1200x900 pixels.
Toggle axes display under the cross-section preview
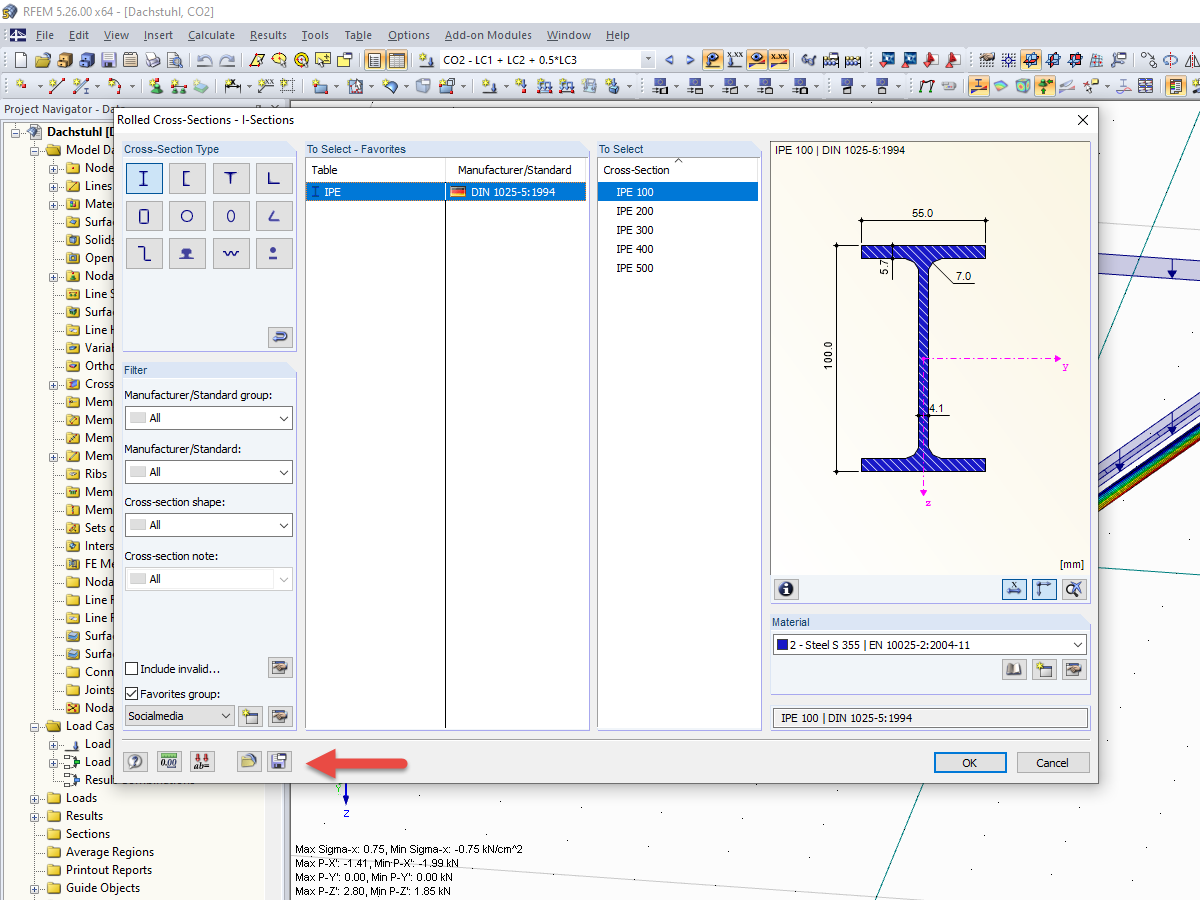point(1044,589)
